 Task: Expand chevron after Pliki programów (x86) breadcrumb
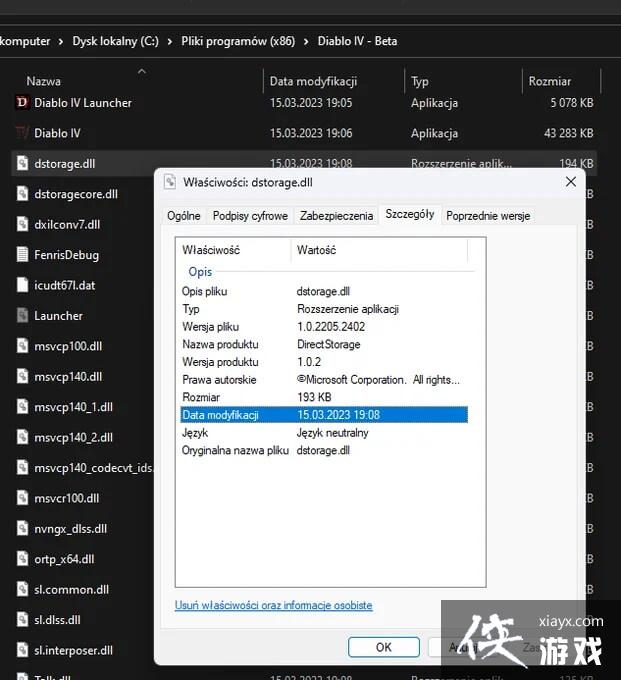(x=306, y=42)
